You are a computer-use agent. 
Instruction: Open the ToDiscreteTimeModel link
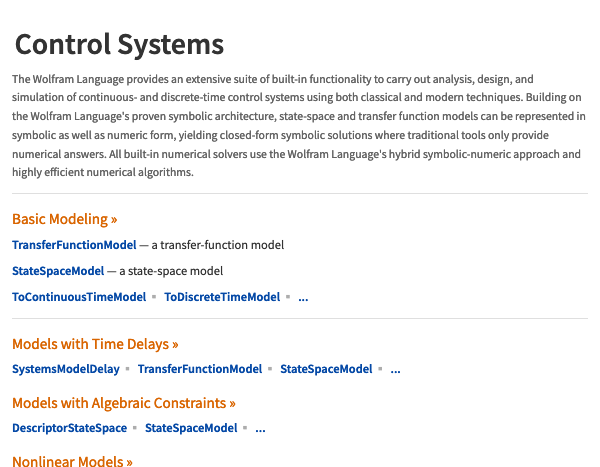[x=222, y=297]
